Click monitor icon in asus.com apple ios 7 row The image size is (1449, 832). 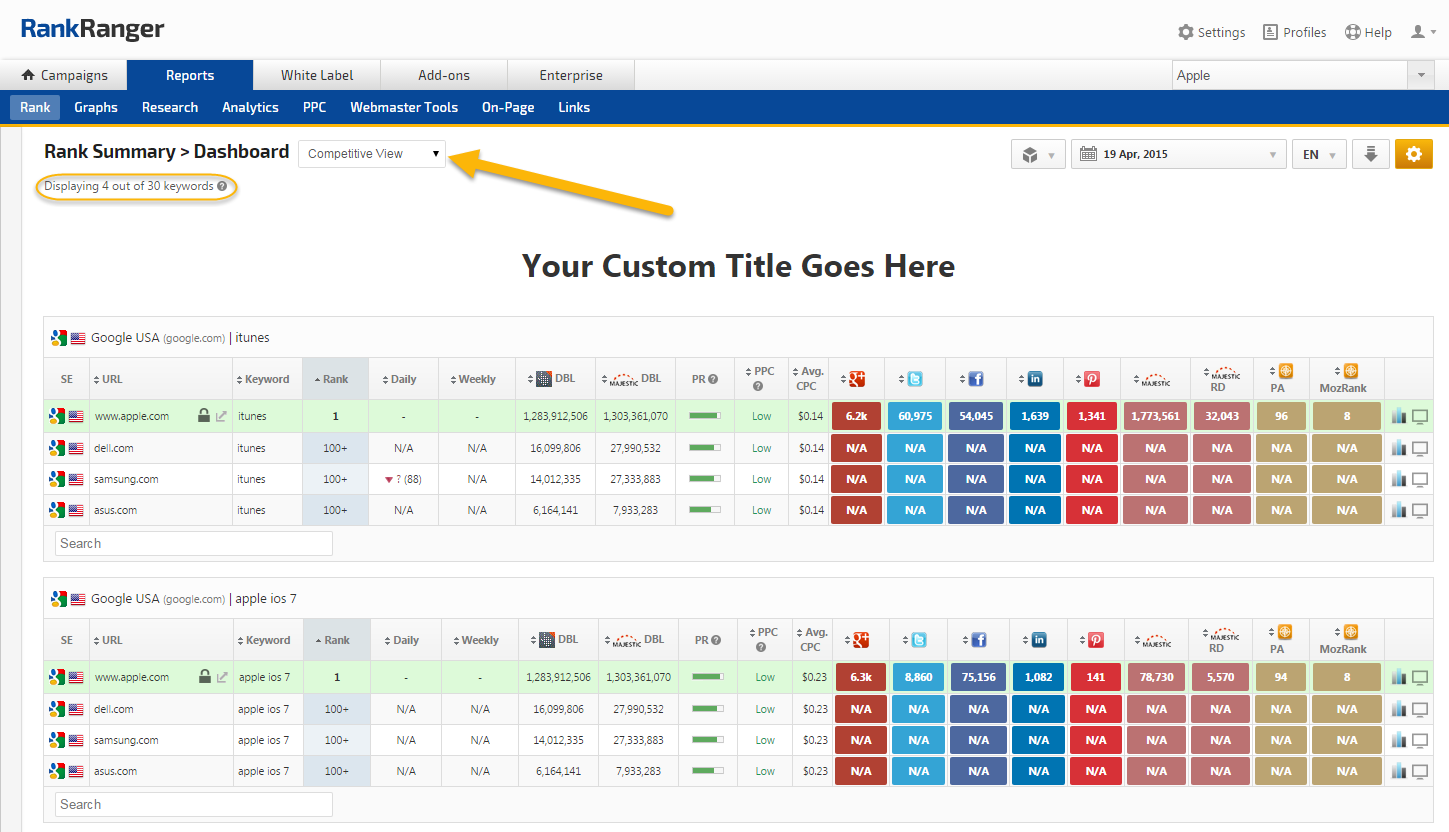(x=1419, y=771)
